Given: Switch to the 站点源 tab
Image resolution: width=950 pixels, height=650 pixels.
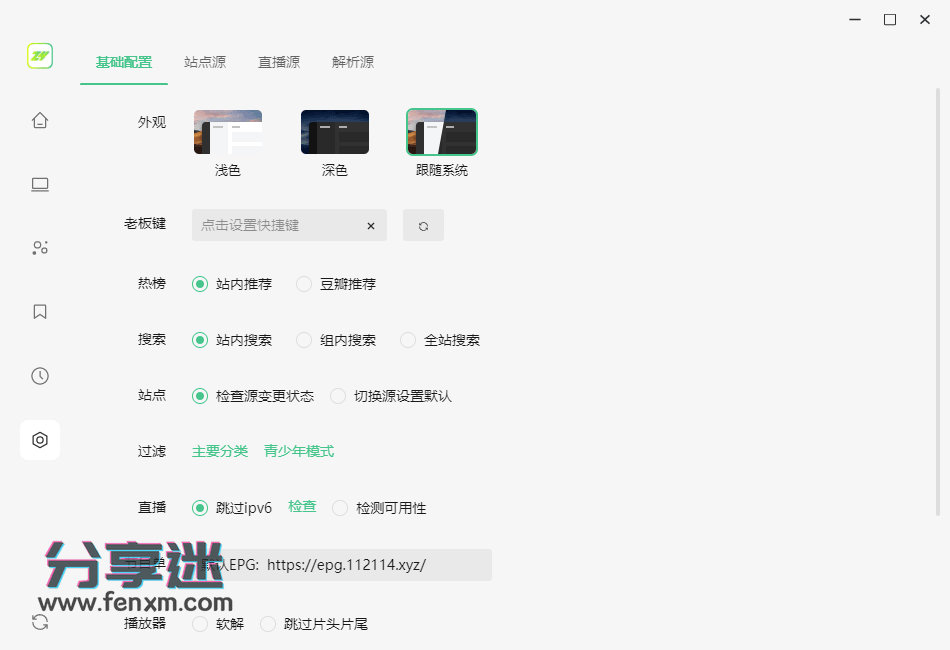Looking at the screenshot, I should (x=205, y=61).
